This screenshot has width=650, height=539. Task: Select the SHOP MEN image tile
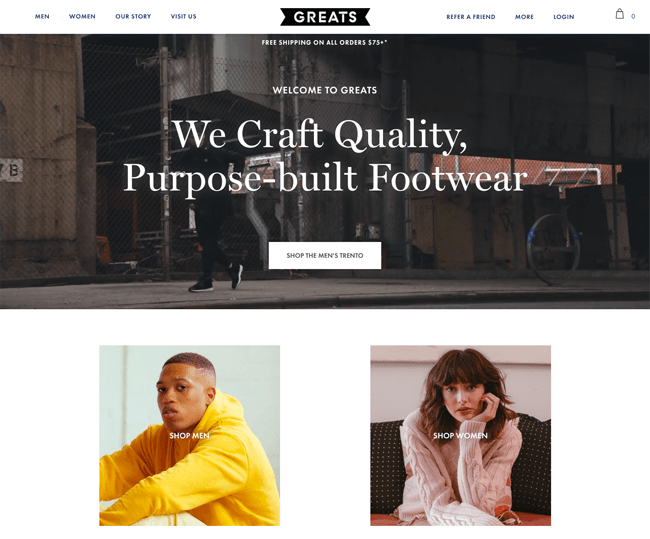click(x=189, y=435)
